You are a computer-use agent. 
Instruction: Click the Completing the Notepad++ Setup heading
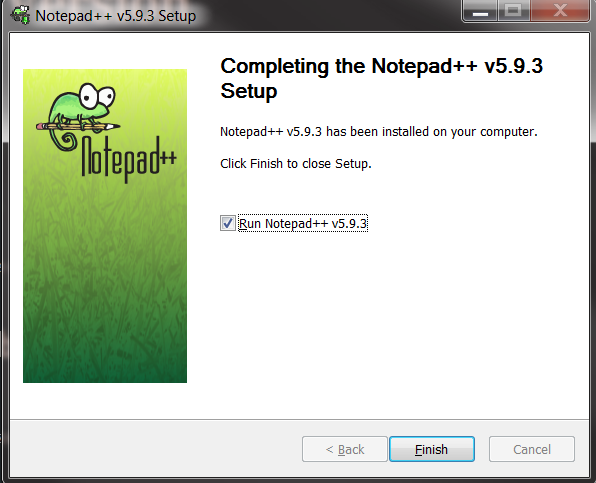pos(382,78)
